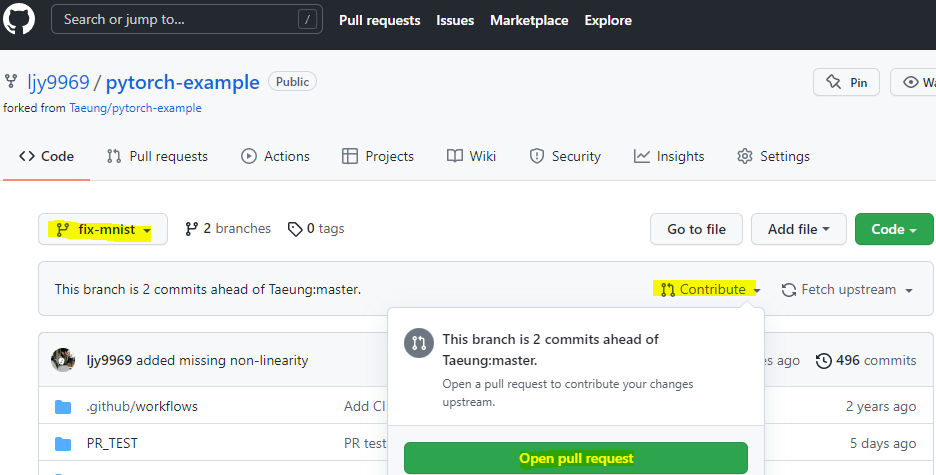
Task: Click the Settings gear icon
Action: [744, 156]
